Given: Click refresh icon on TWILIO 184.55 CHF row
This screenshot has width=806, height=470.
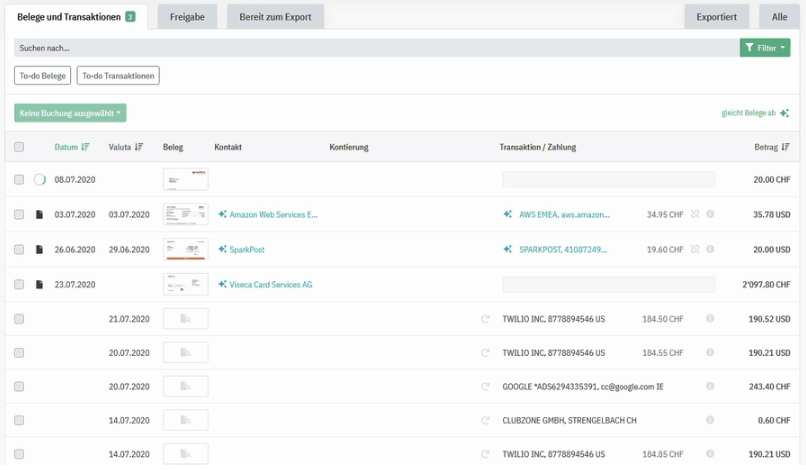Looking at the screenshot, I should tap(485, 353).
